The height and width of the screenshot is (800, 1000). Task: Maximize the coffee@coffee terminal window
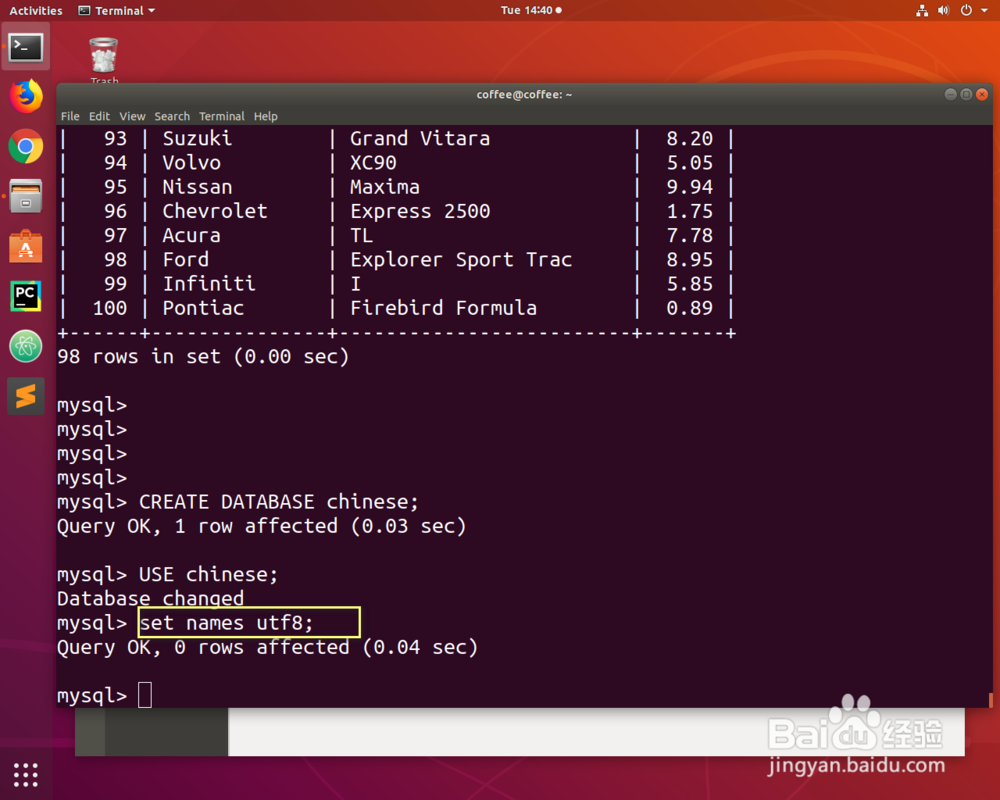966,94
